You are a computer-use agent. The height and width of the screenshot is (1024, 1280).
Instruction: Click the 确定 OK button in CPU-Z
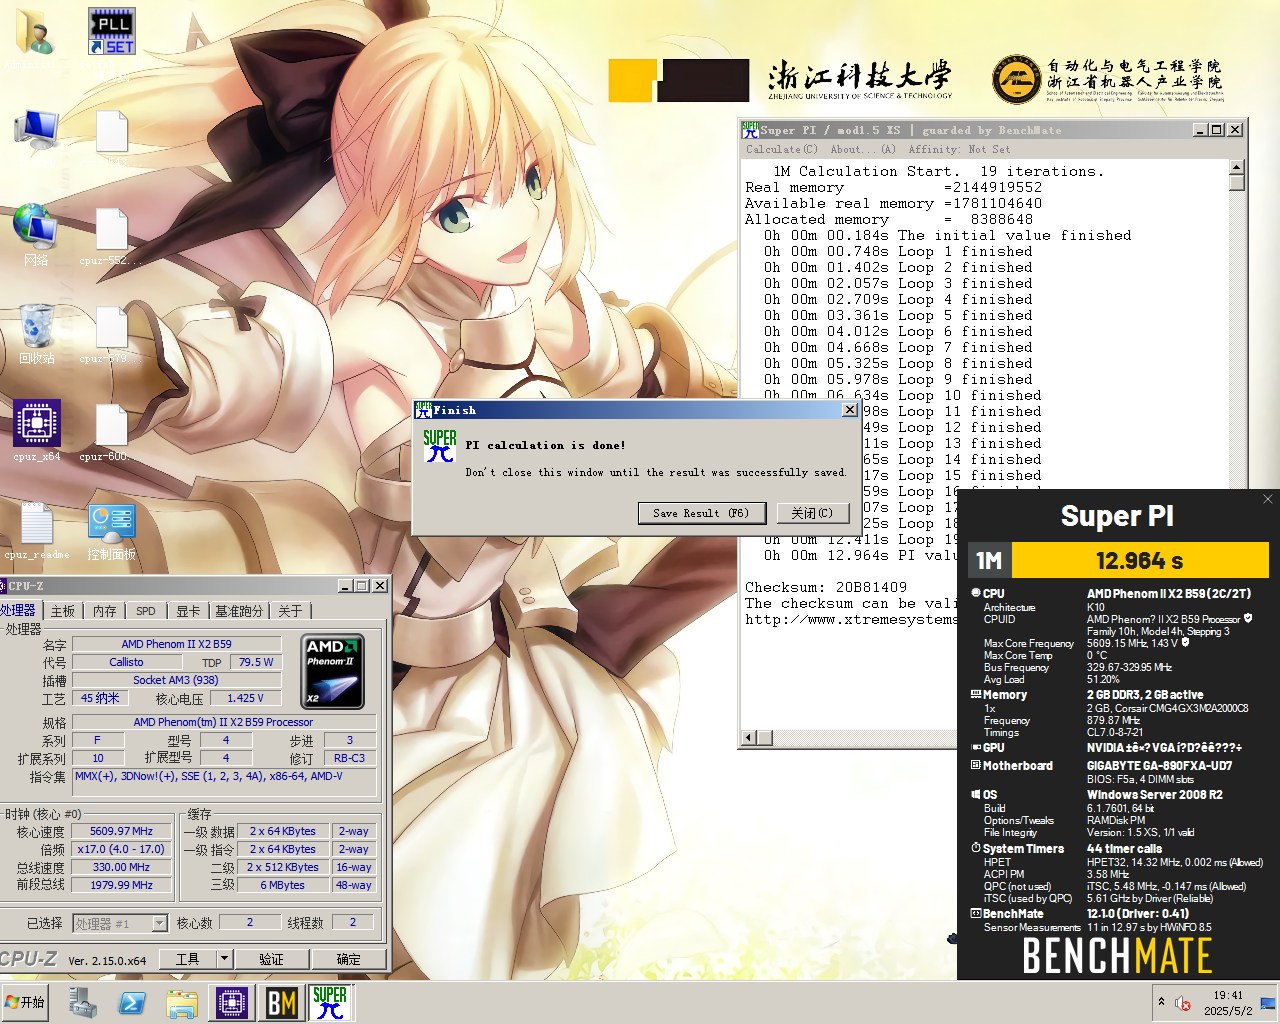point(349,959)
